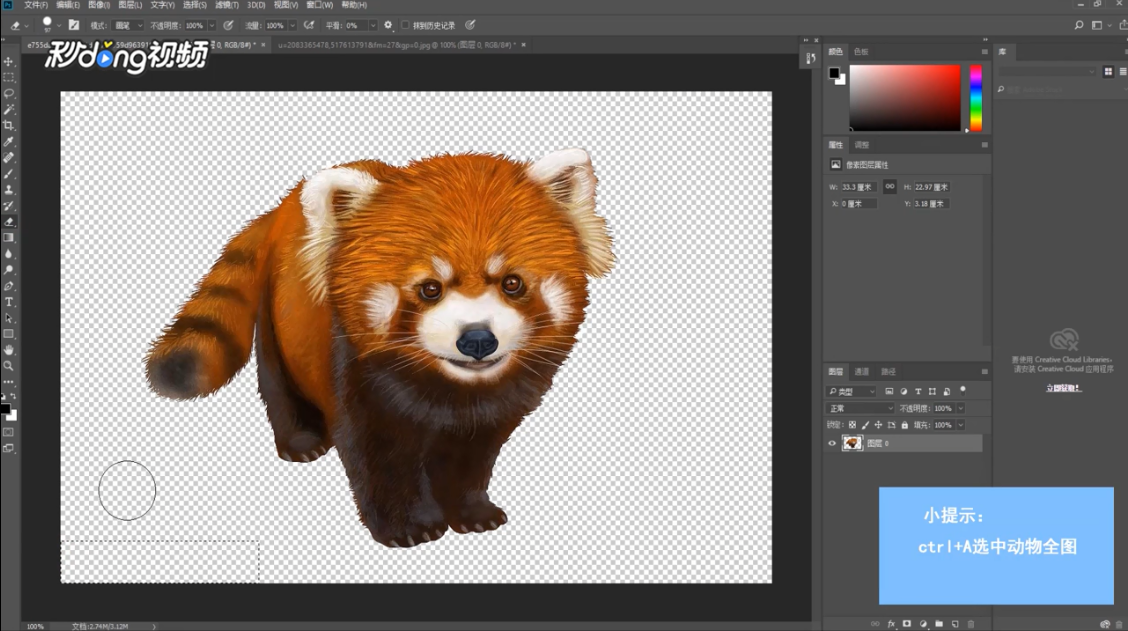Viewport: 1128px width, 631px height.
Task: Activate the Zoom tool in toolbar
Action: click(x=9, y=366)
